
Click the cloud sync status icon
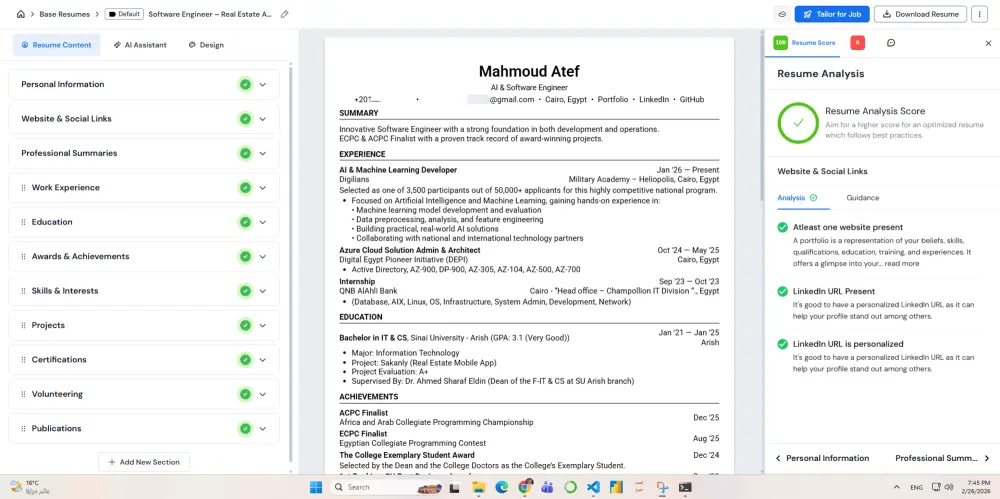tap(783, 14)
